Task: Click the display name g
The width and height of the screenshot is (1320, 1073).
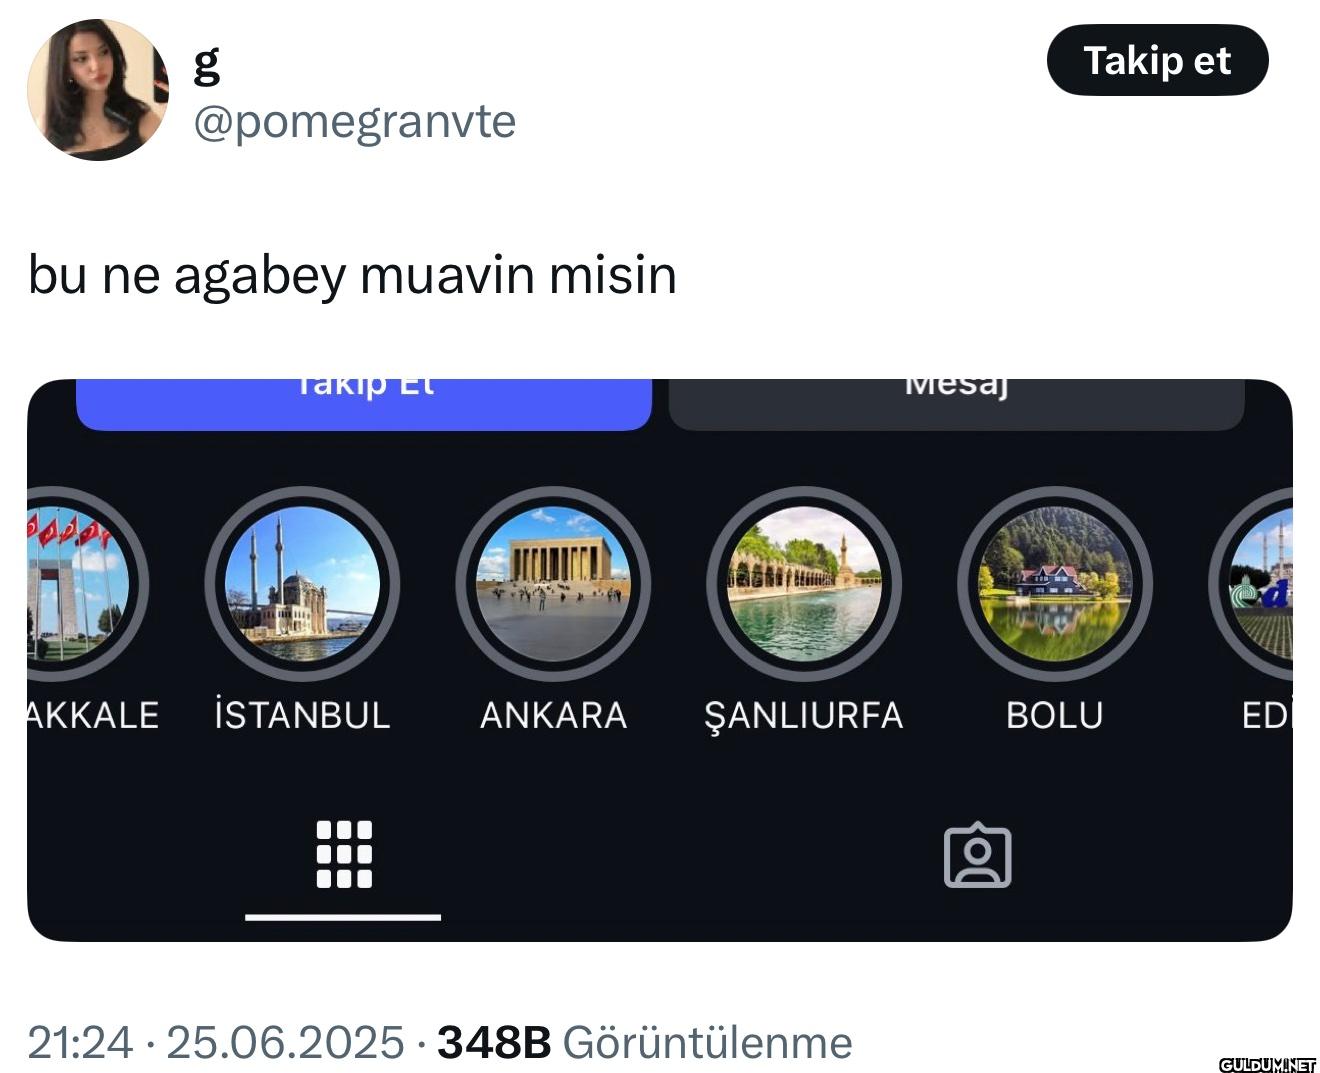Action: click(206, 66)
